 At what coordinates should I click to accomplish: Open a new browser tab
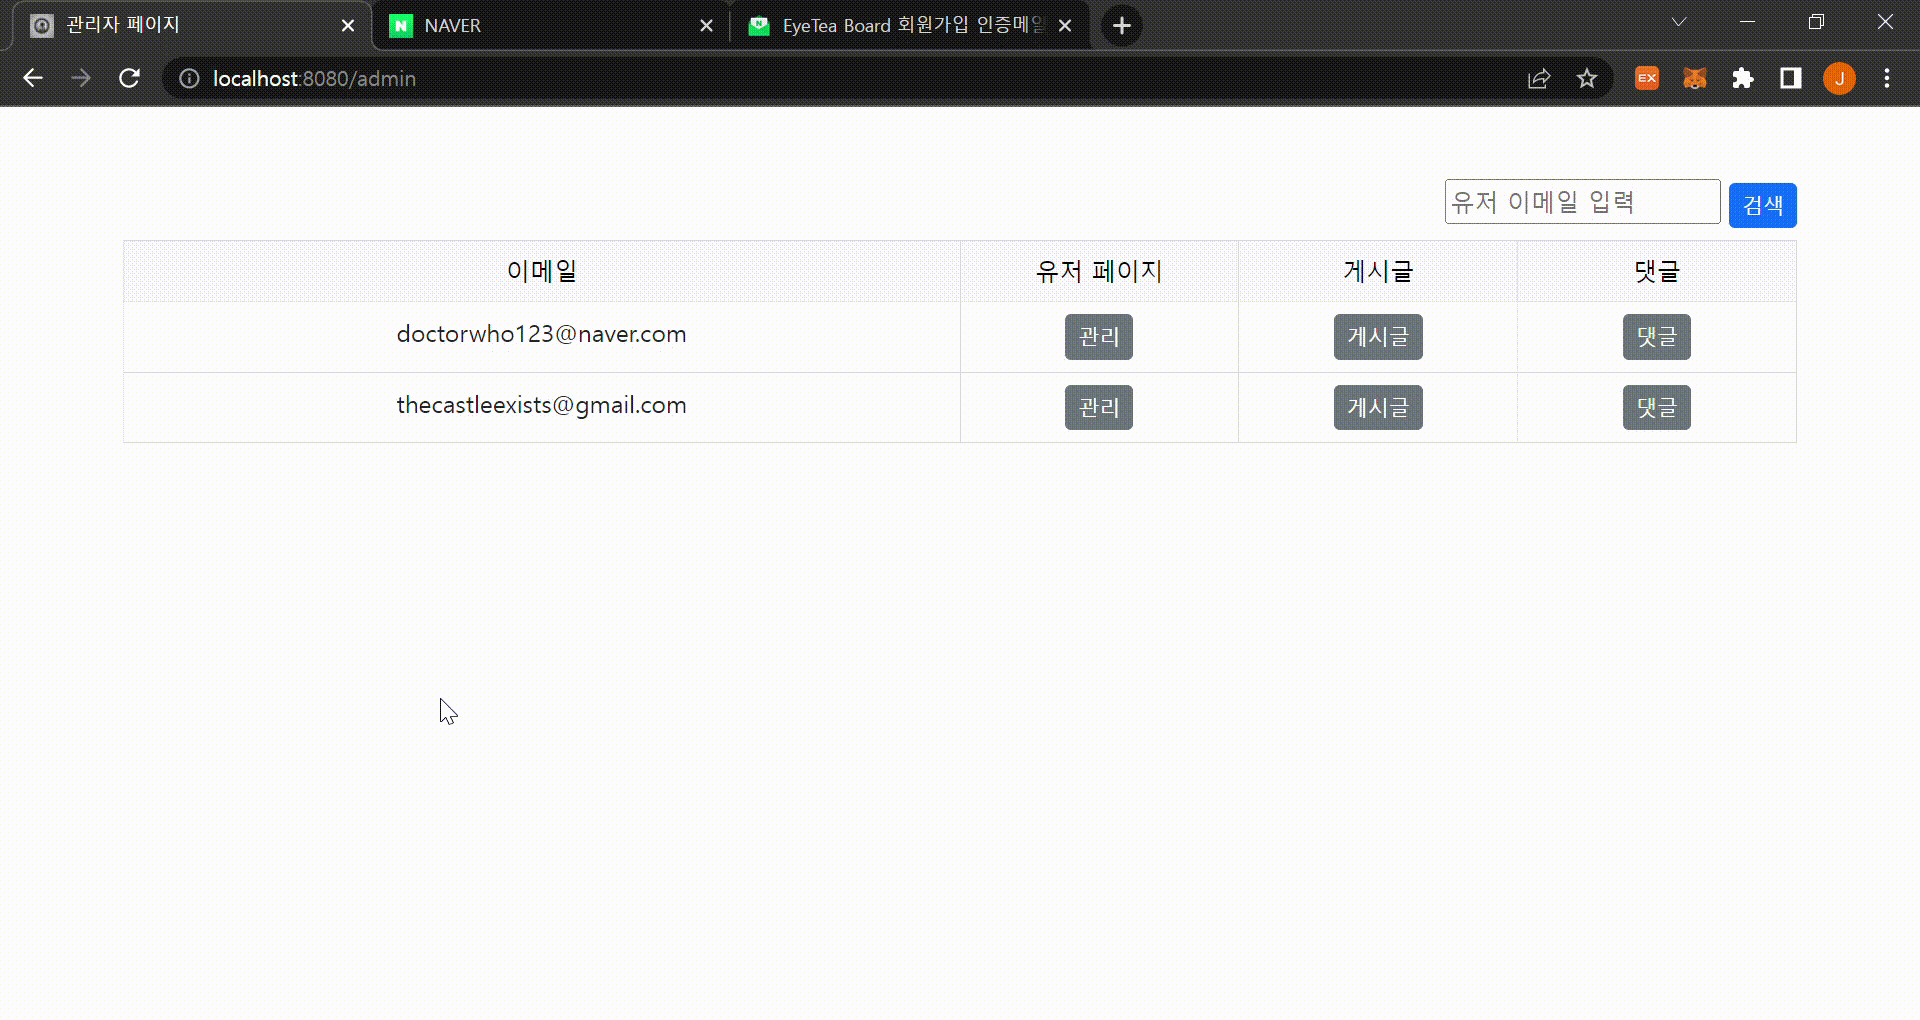click(1121, 25)
